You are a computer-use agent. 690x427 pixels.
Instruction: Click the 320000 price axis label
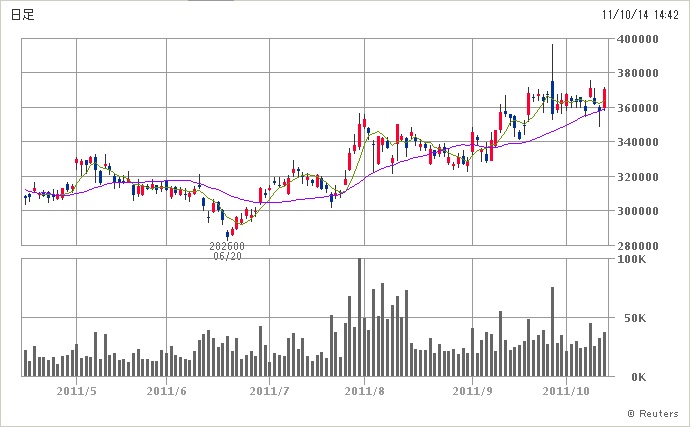638,177
